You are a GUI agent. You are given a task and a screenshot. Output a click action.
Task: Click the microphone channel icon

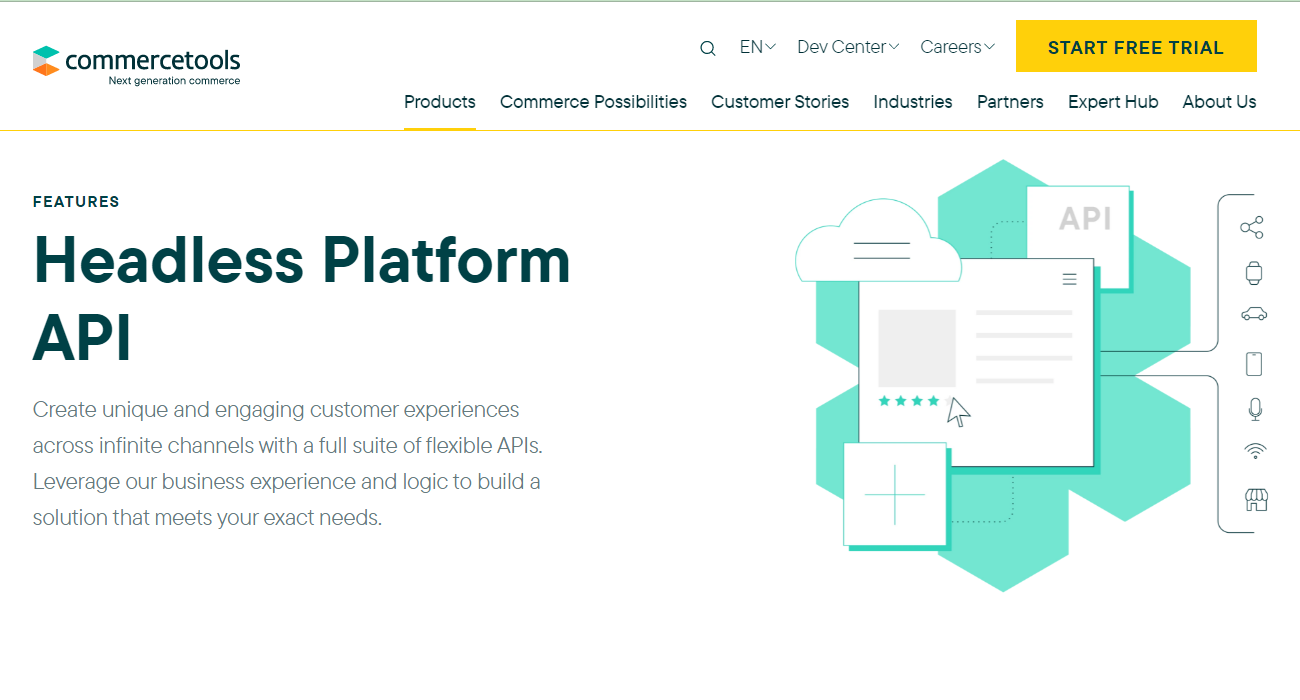pyautogui.click(x=1255, y=409)
